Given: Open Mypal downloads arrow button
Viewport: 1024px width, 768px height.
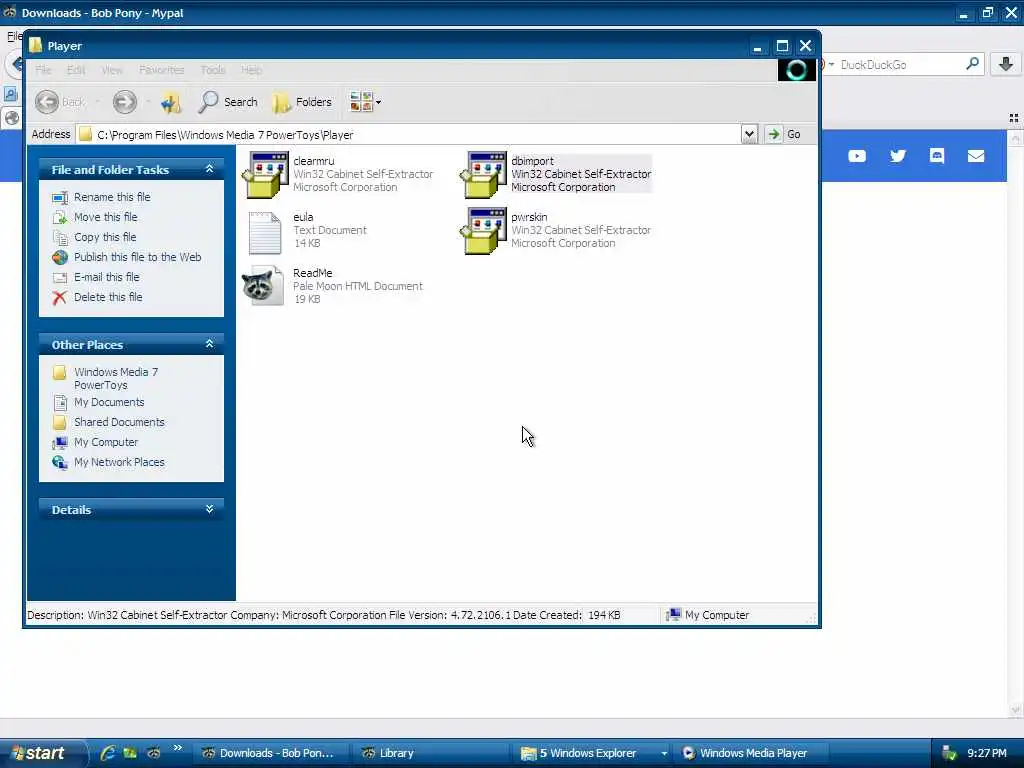Looking at the screenshot, I should (1006, 64).
